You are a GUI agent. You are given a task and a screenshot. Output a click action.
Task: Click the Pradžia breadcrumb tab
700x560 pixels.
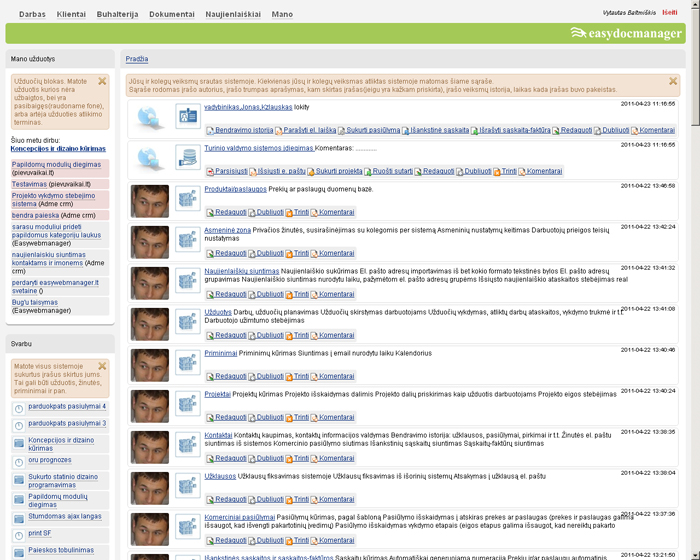[137, 59]
